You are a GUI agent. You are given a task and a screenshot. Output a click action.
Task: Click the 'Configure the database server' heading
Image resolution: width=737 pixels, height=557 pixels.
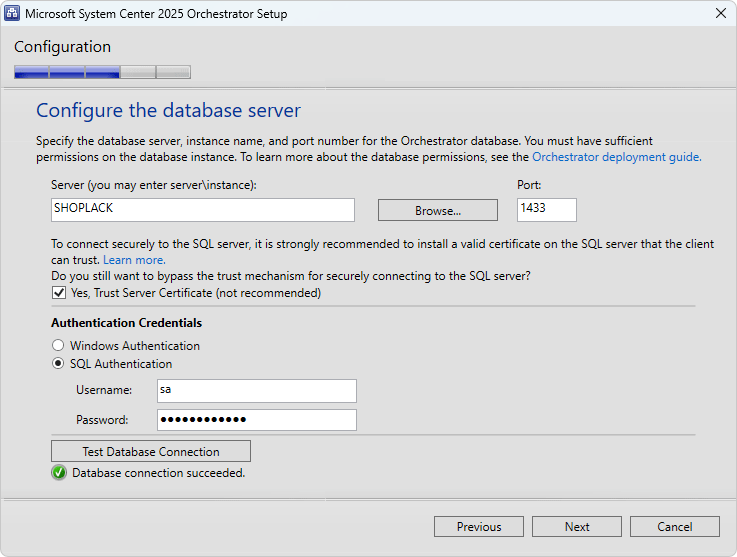[x=168, y=110]
